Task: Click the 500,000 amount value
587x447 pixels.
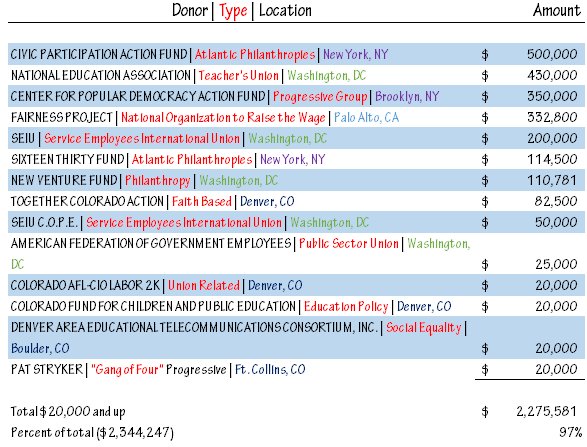Action: [552, 55]
